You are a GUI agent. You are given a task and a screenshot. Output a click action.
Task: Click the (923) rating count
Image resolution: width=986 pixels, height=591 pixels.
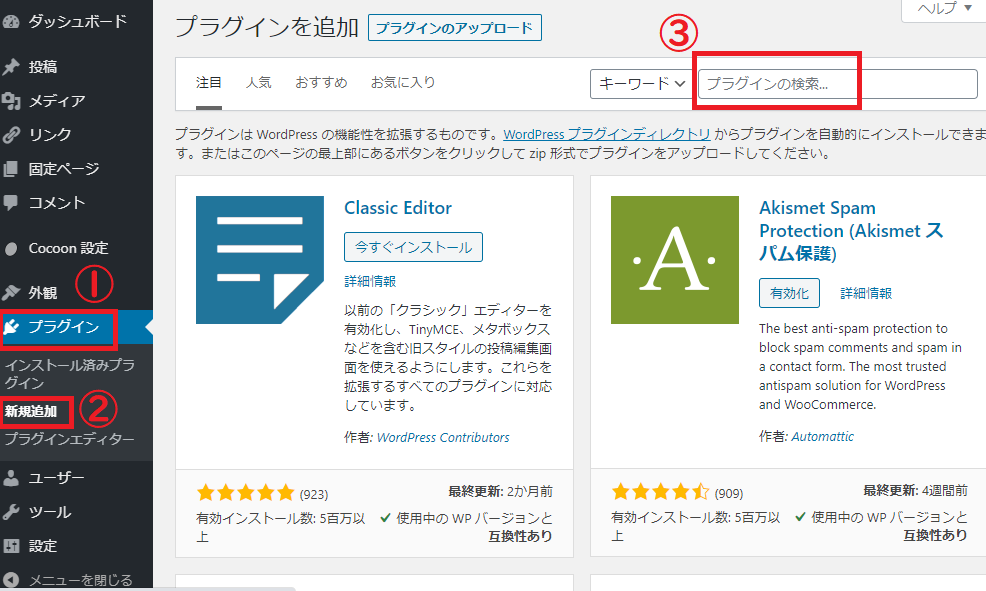pos(314,495)
